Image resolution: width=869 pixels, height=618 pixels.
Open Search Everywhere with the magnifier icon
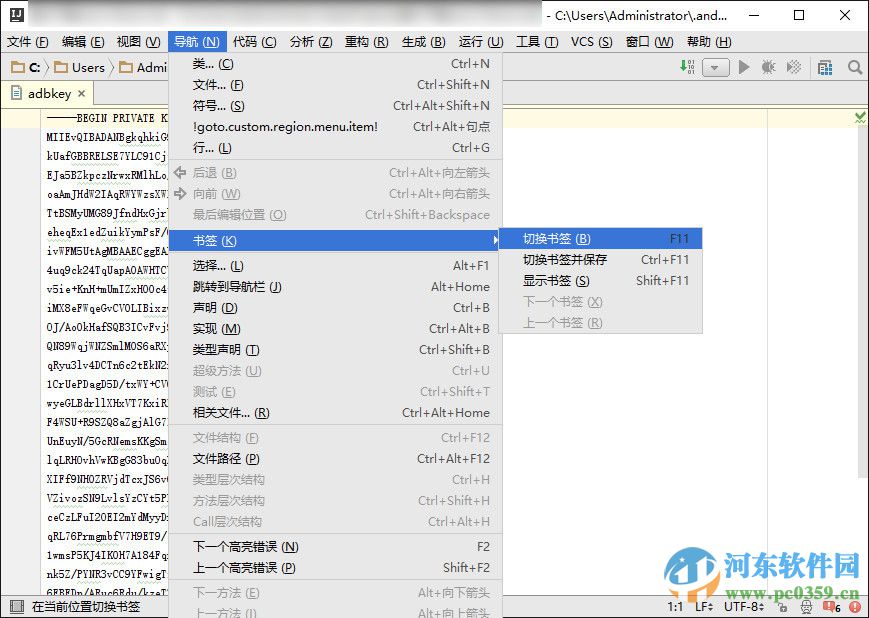(852, 67)
